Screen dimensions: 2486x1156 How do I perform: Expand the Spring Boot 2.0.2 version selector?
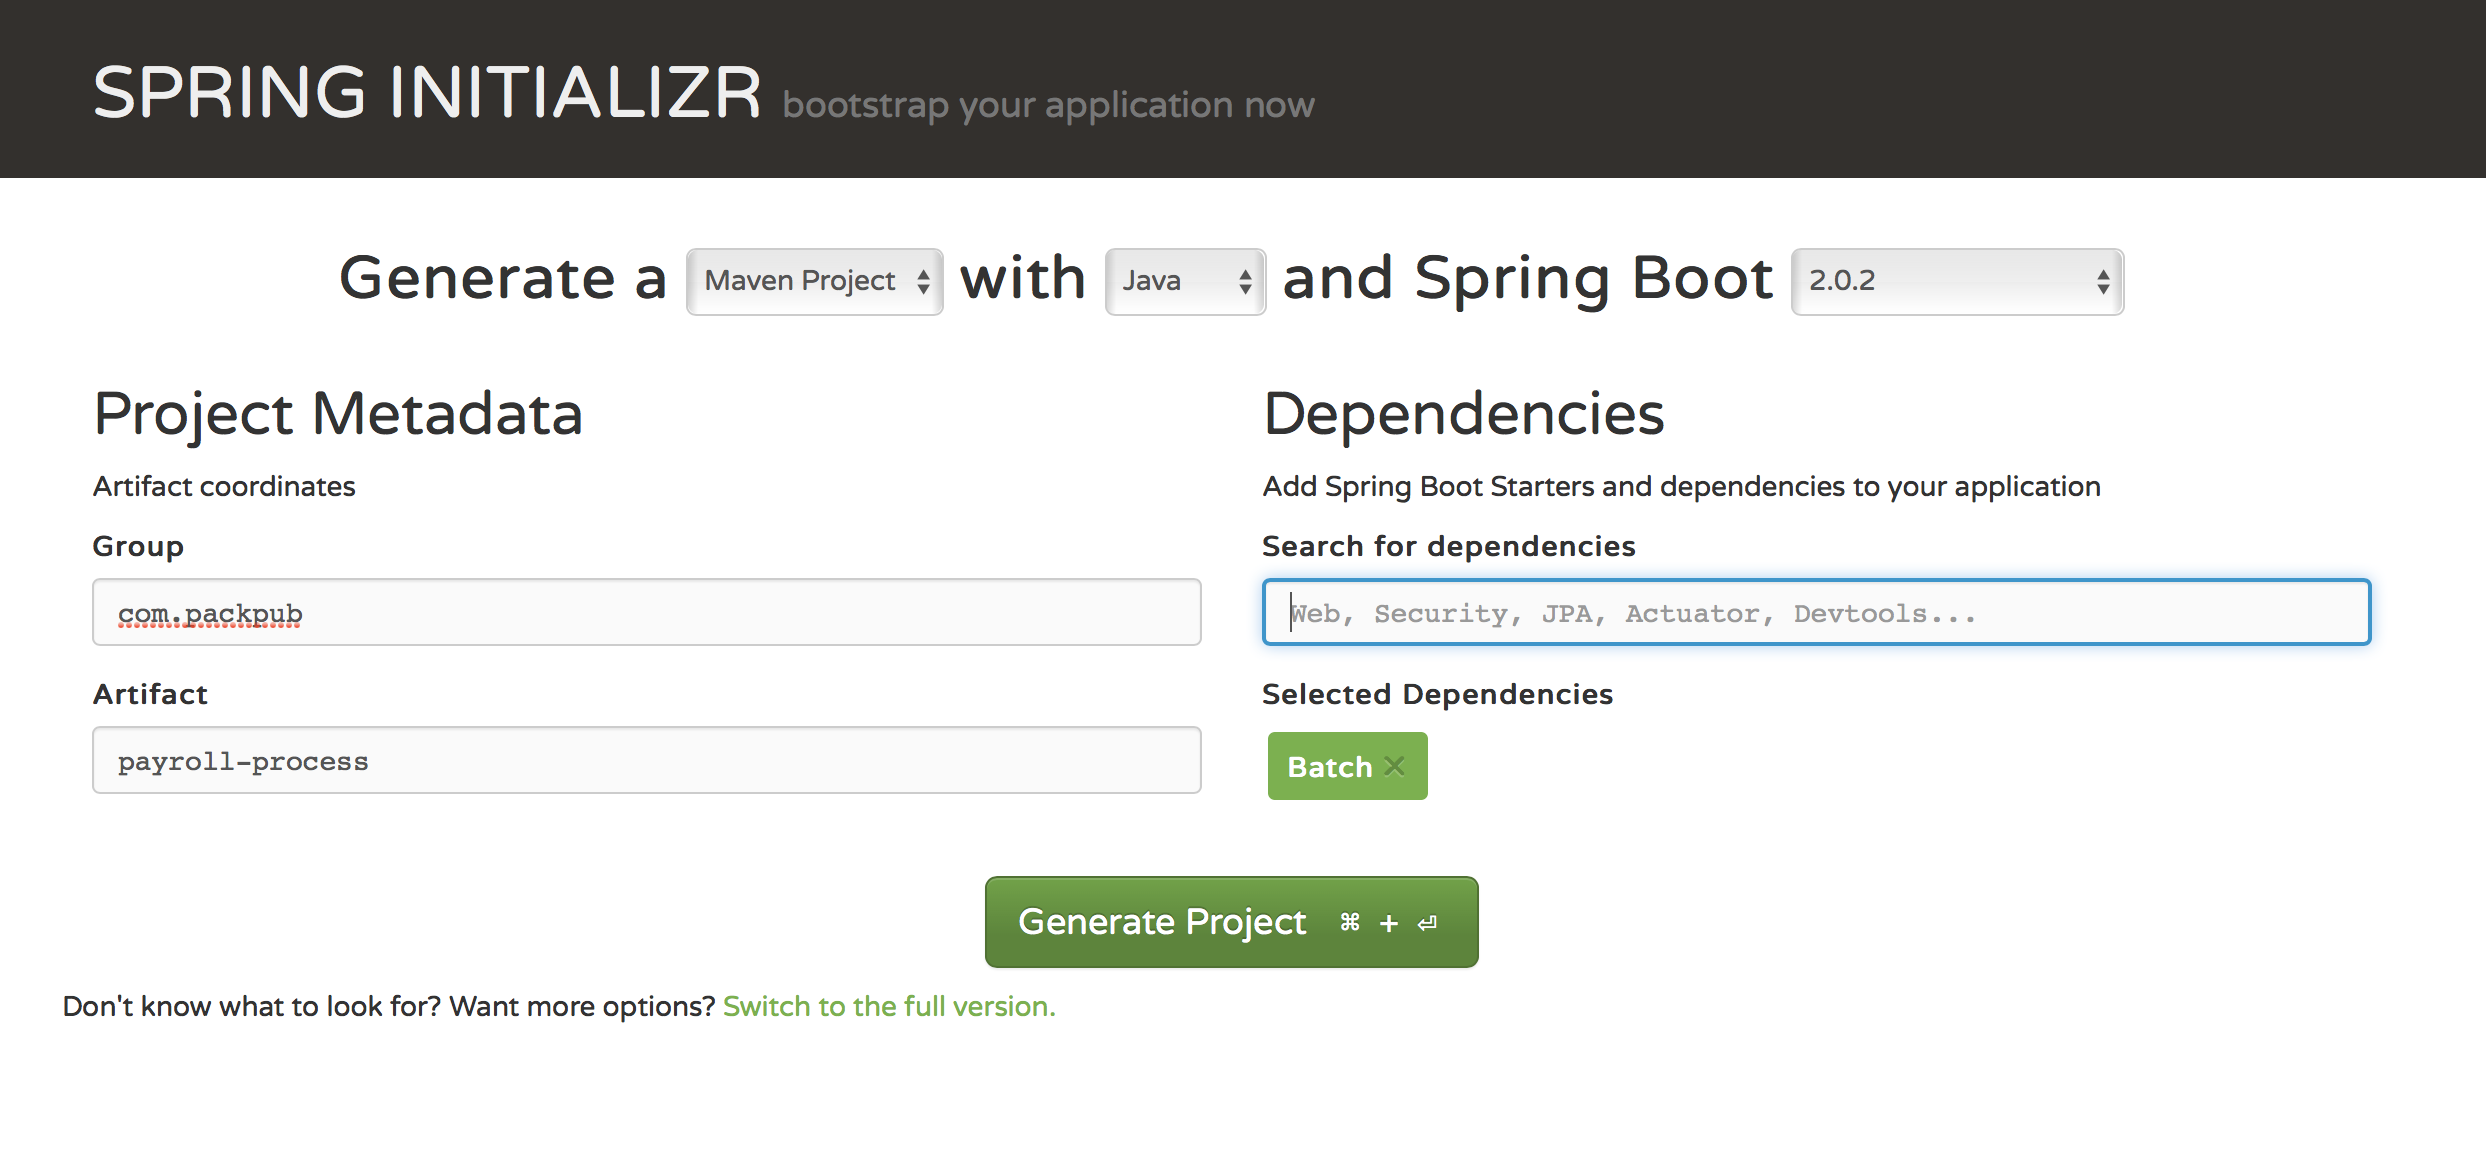click(x=1957, y=281)
